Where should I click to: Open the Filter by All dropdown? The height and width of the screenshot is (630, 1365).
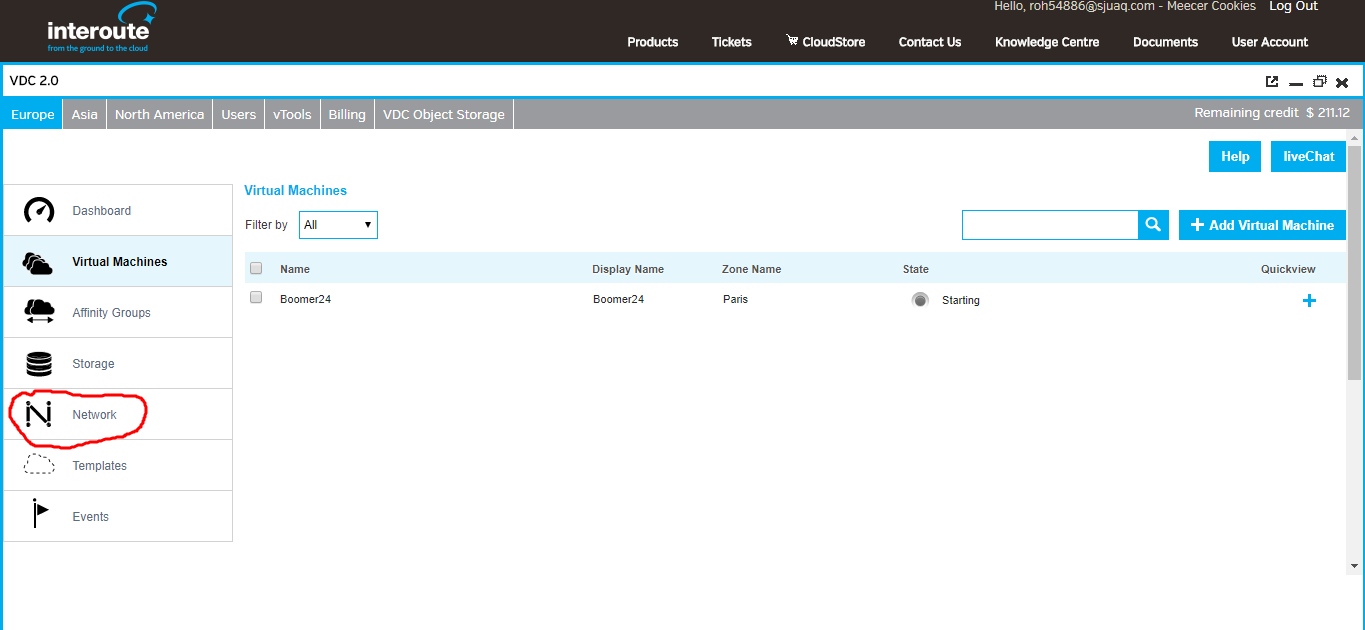pos(338,225)
